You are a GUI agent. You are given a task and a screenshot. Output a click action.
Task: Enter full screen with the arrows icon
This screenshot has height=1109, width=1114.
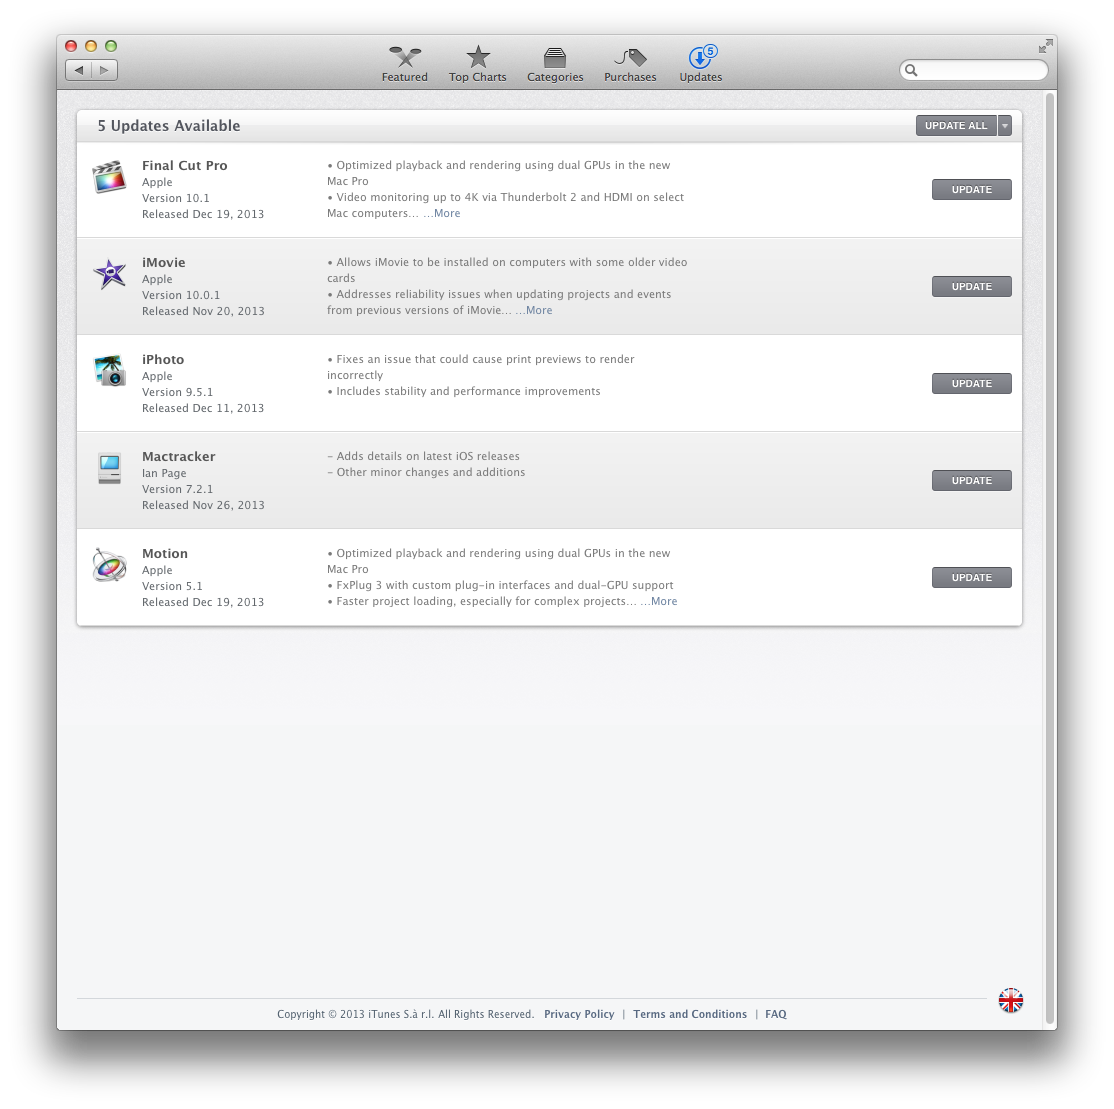tap(1045, 46)
